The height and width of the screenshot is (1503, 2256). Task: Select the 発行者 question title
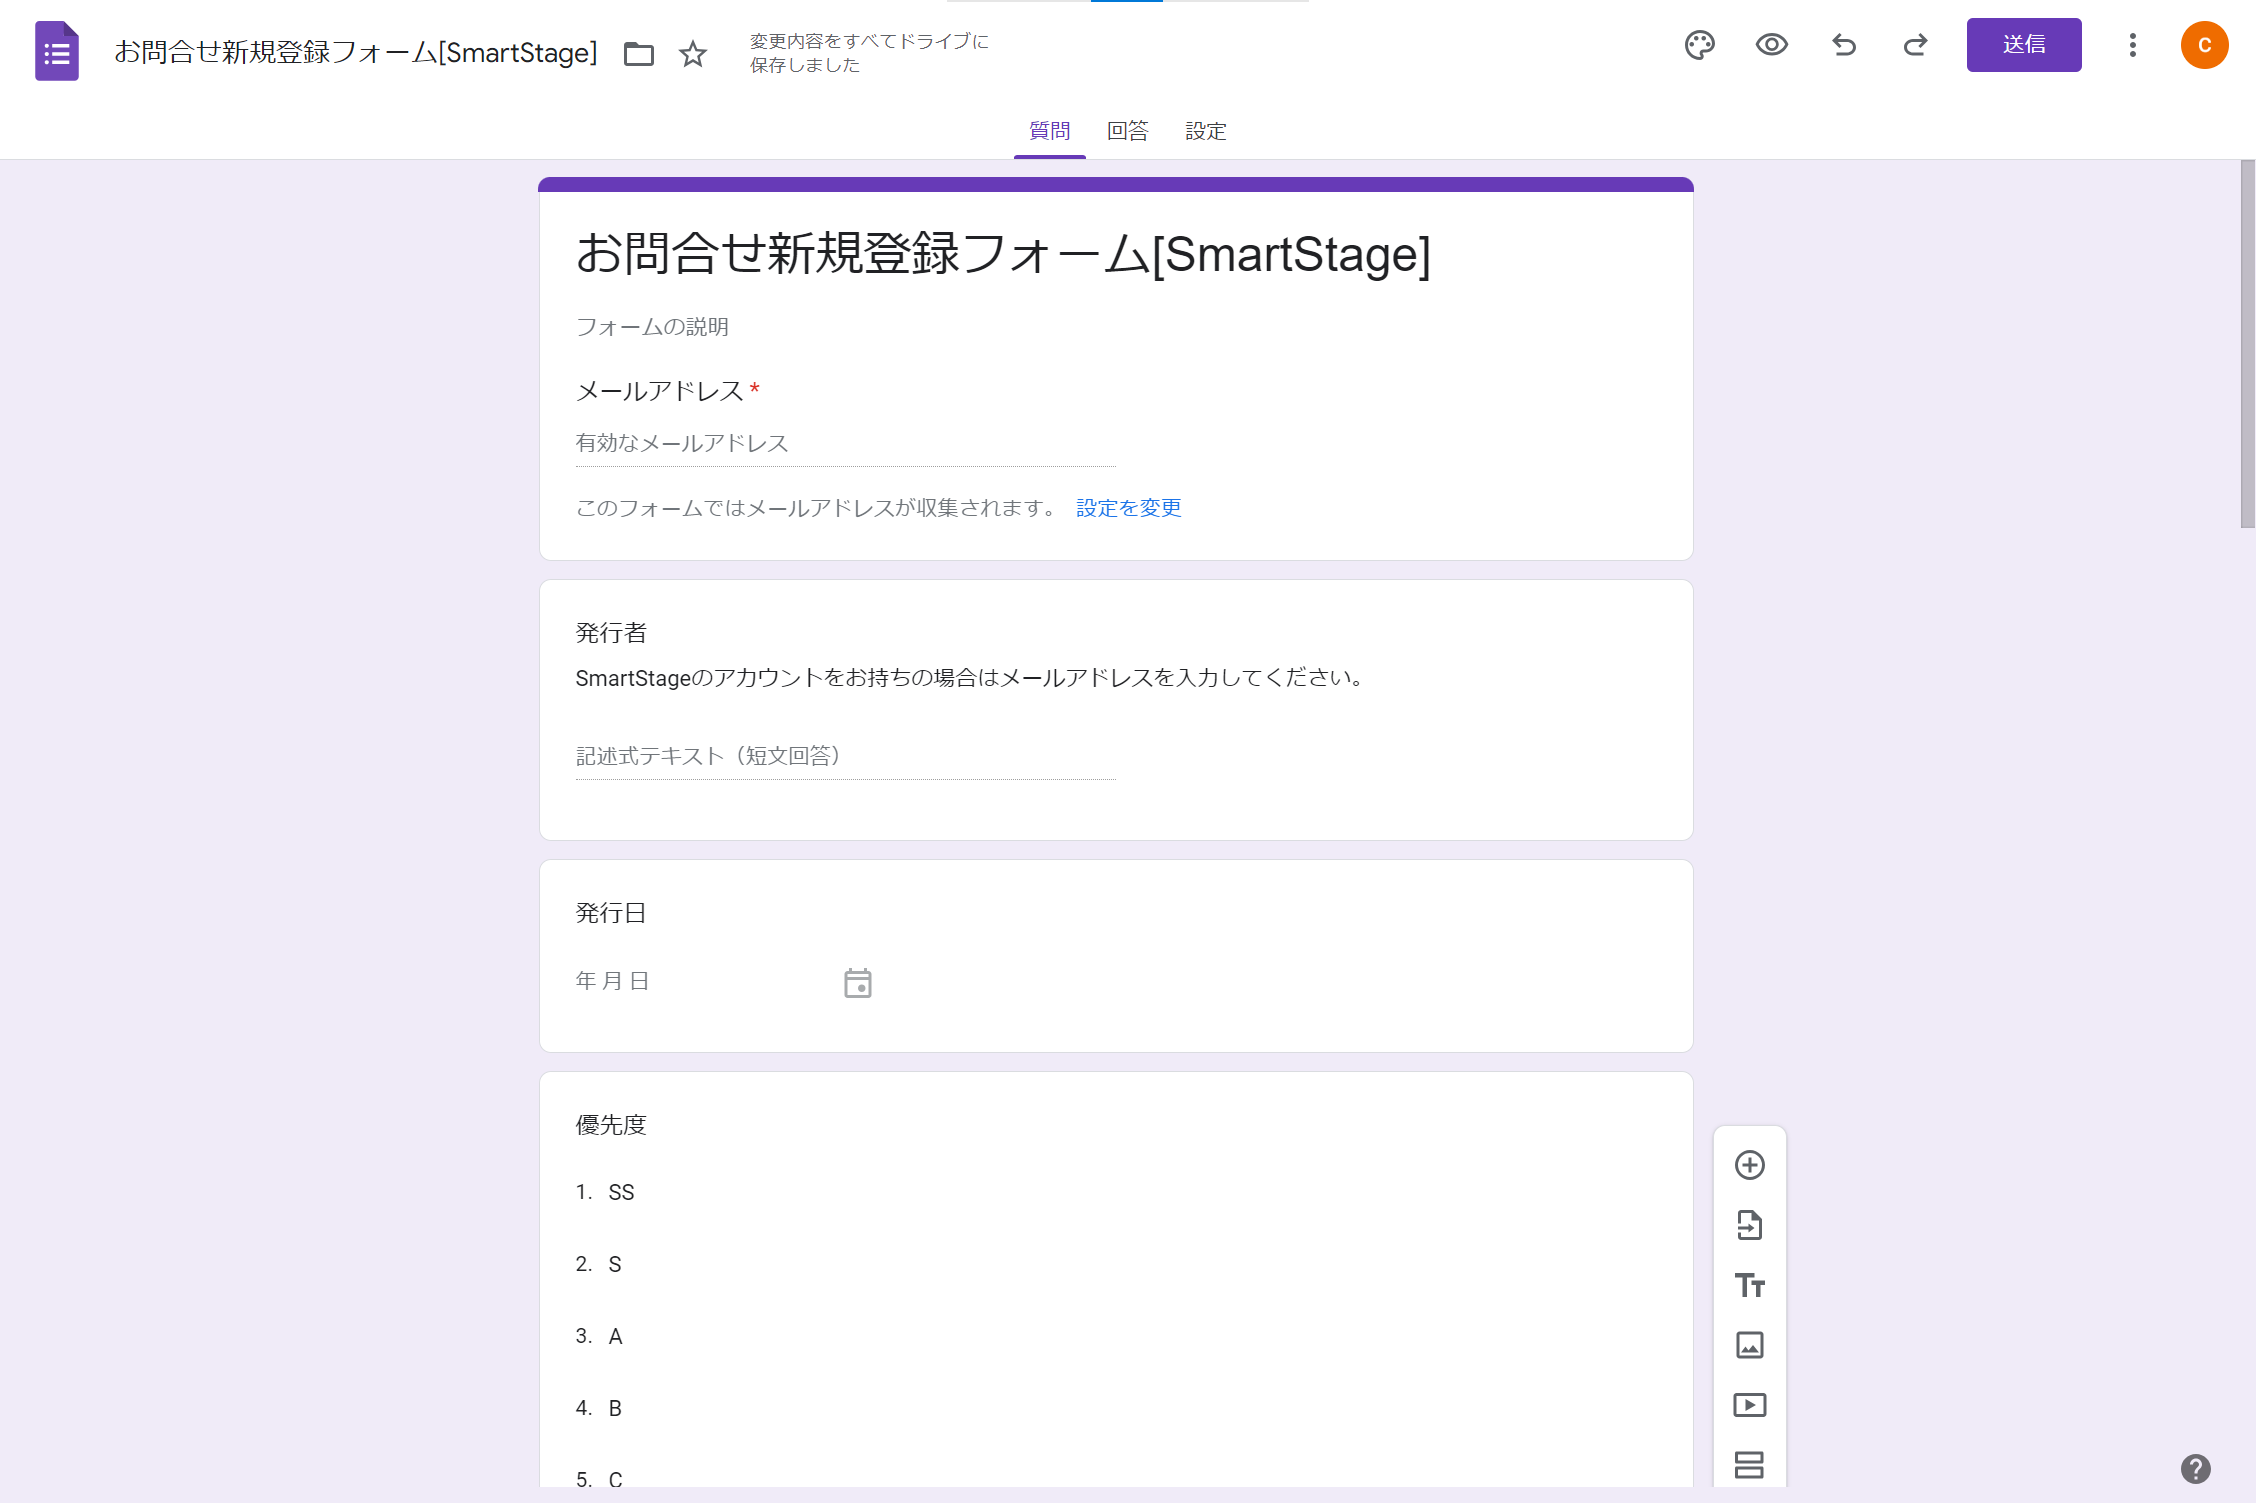click(611, 633)
